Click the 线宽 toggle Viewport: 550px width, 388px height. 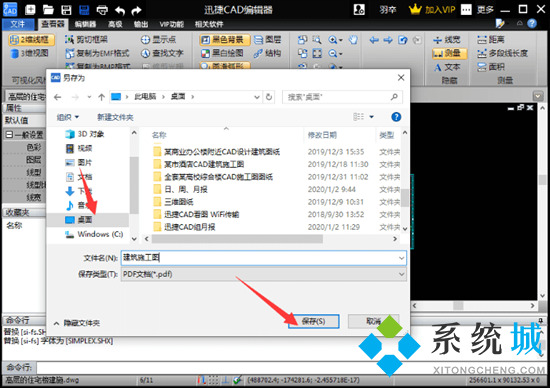click(447, 40)
